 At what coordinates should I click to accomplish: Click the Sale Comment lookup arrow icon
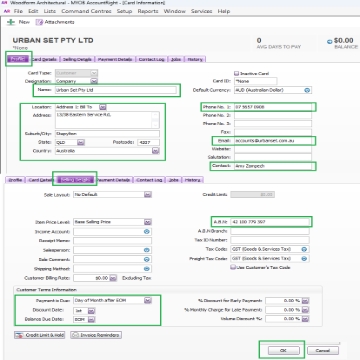tap(147, 259)
